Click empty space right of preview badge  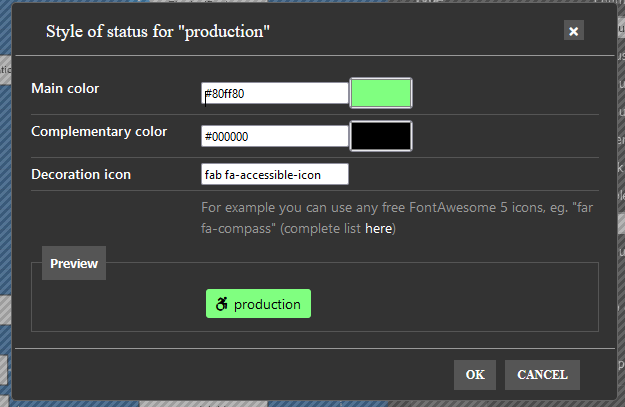[x=450, y=304]
